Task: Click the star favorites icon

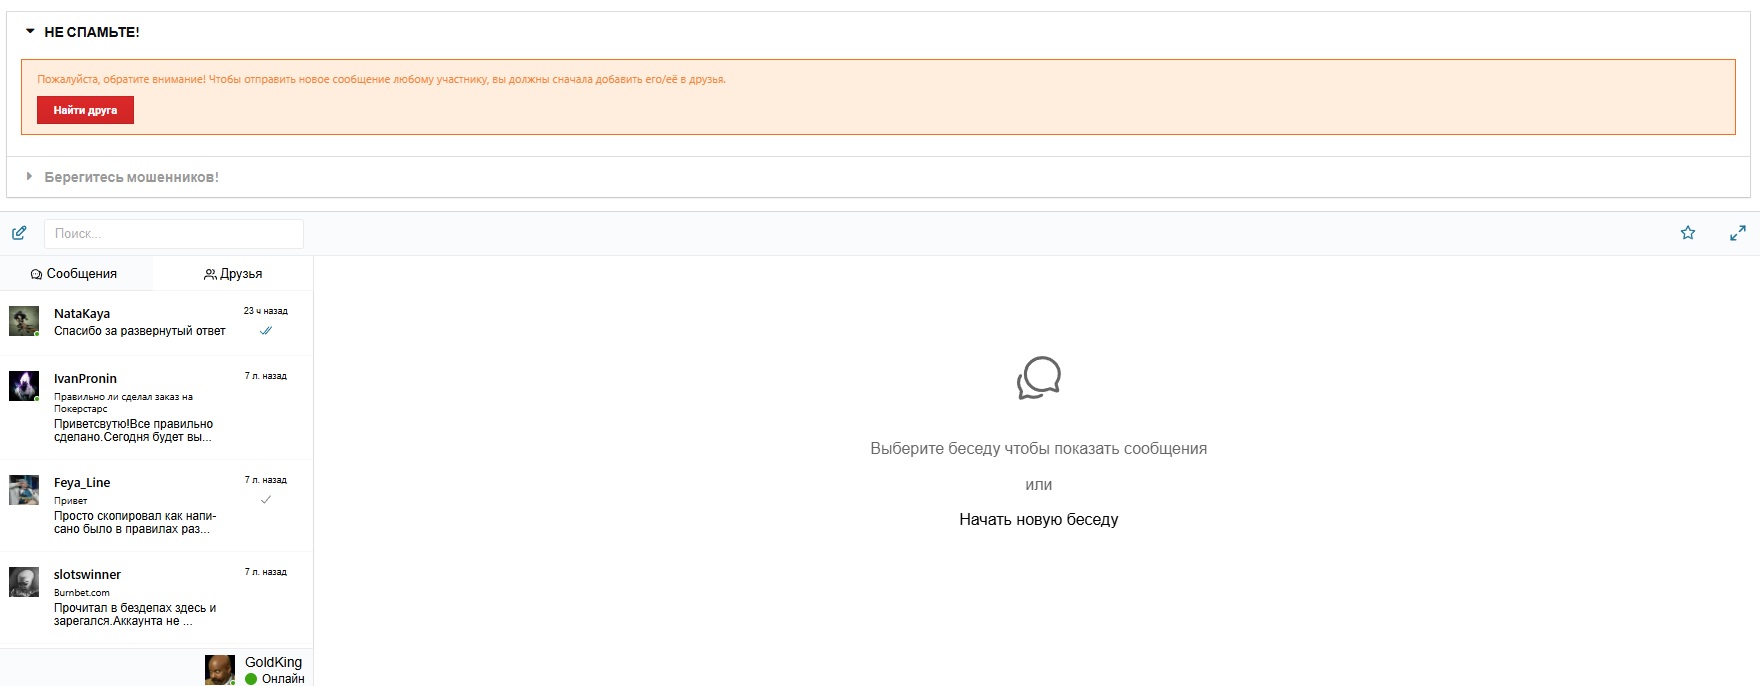Action: [1688, 233]
